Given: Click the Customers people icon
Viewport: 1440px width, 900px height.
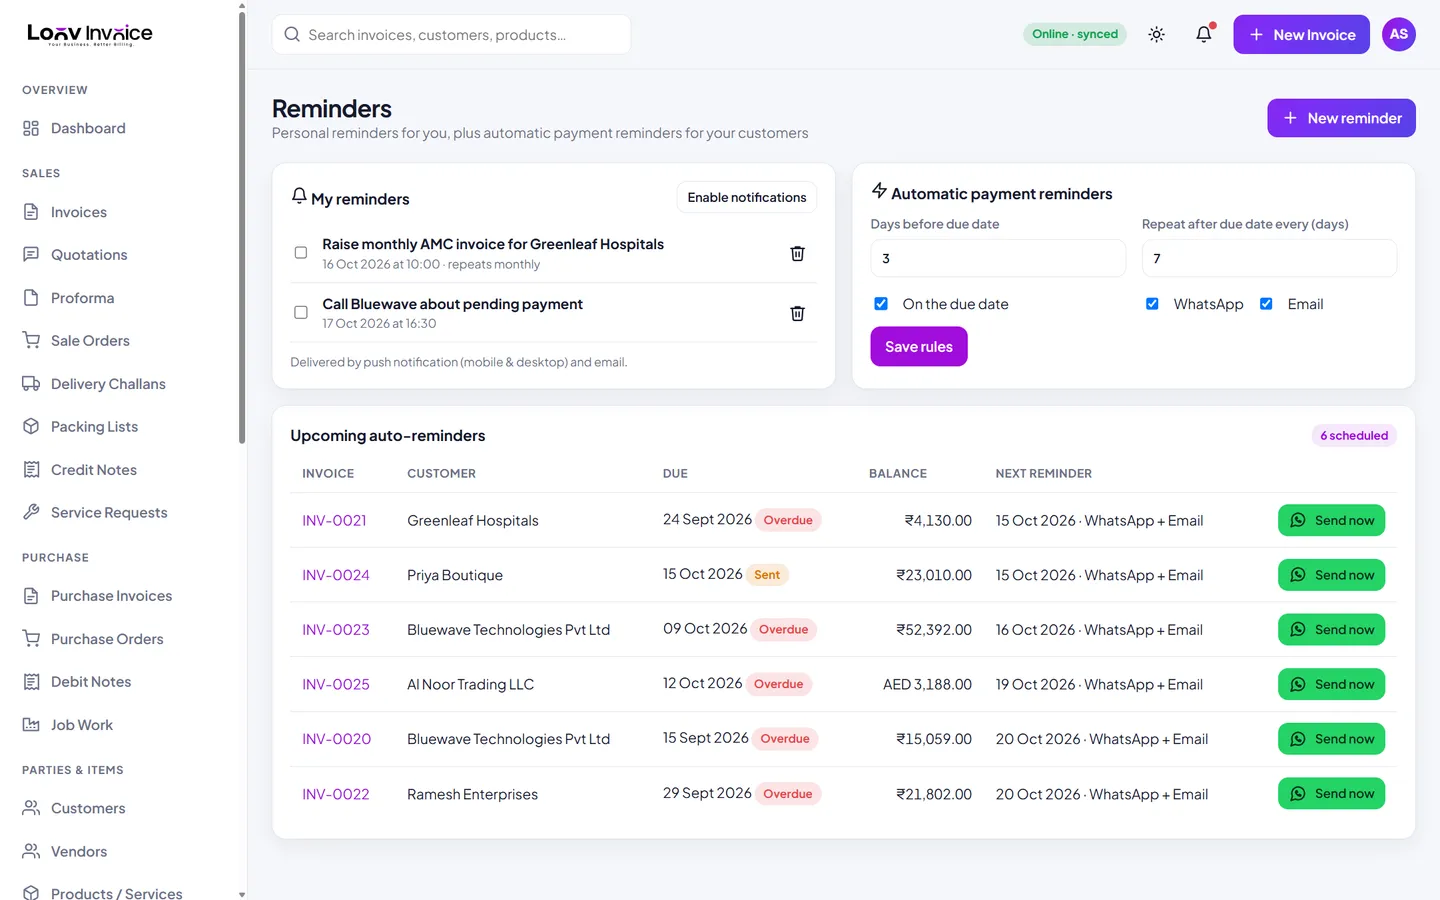Looking at the screenshot, I should coord(31,807).
